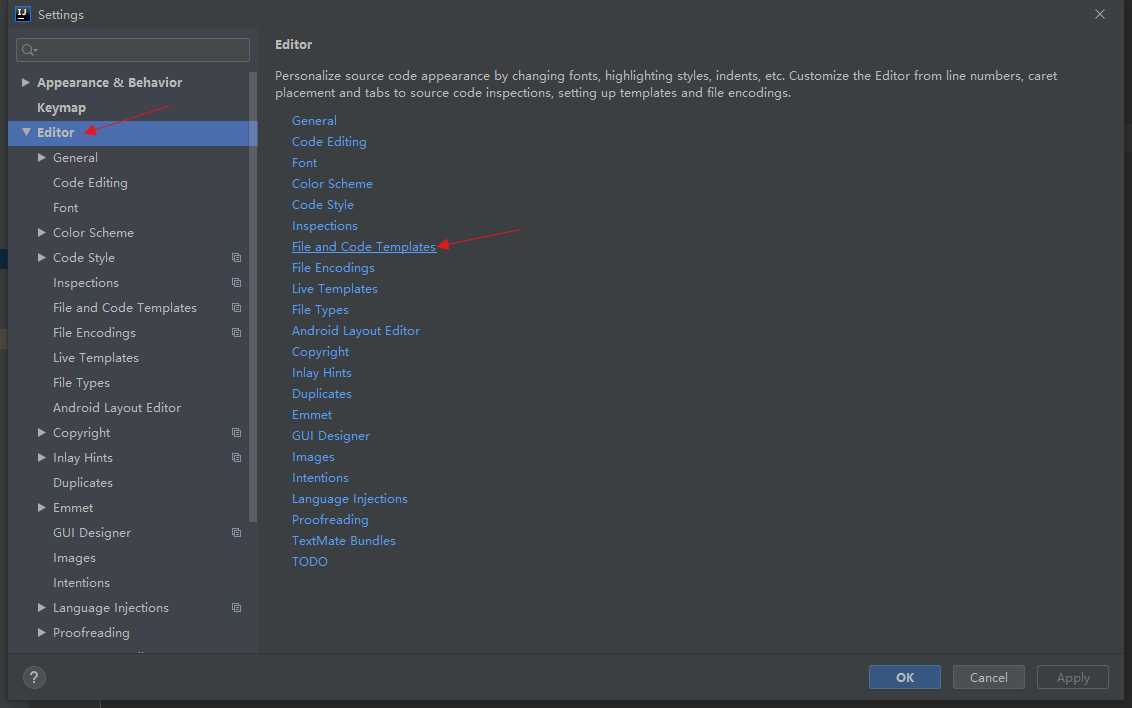Click project-level icon beside Copyright
The width and height of the screenshot is (1132, 708).
pyautogui.click(x=236, y=433)
